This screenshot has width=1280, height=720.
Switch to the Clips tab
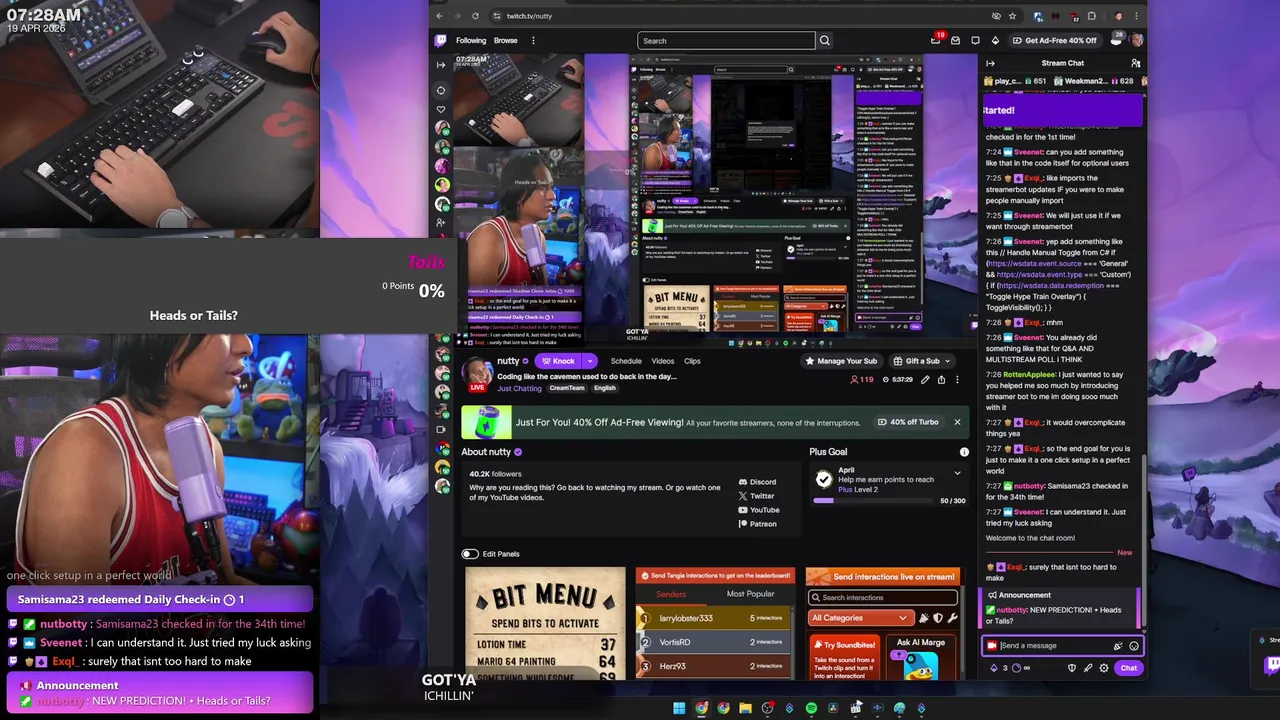click(692, 361)
